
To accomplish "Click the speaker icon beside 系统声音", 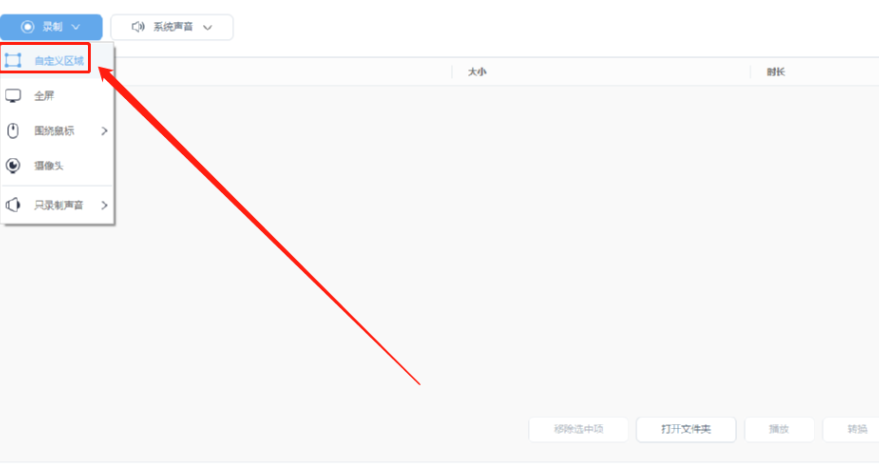I will click(138, 27).
